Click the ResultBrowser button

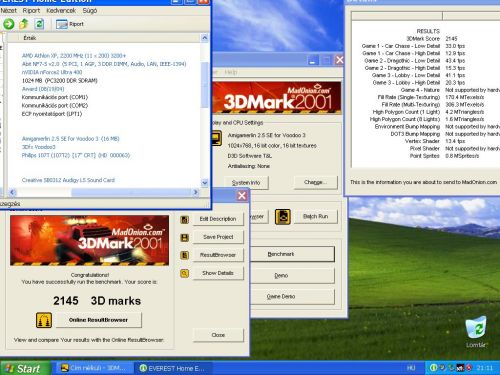pyautogui.click(x=218, y=255)
